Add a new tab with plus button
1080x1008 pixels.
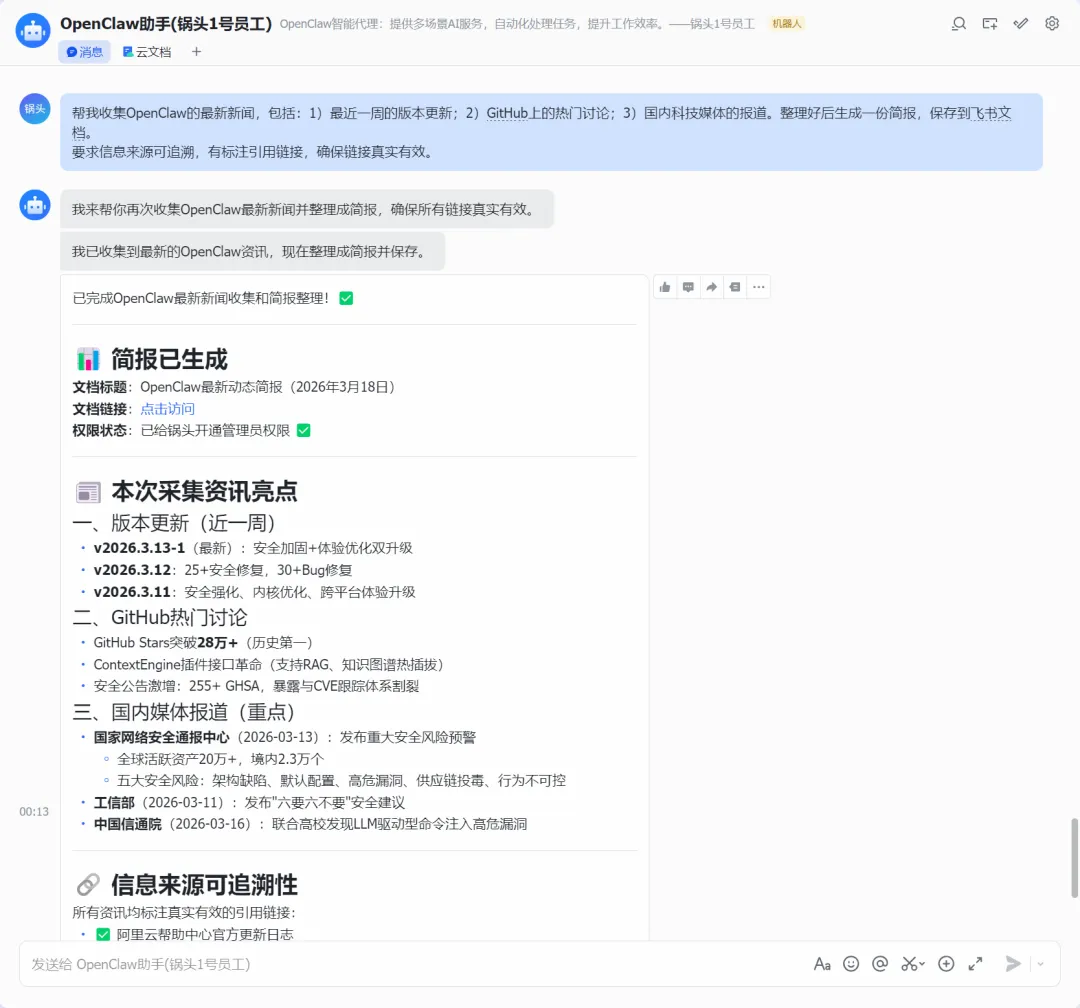pos(196,52)
